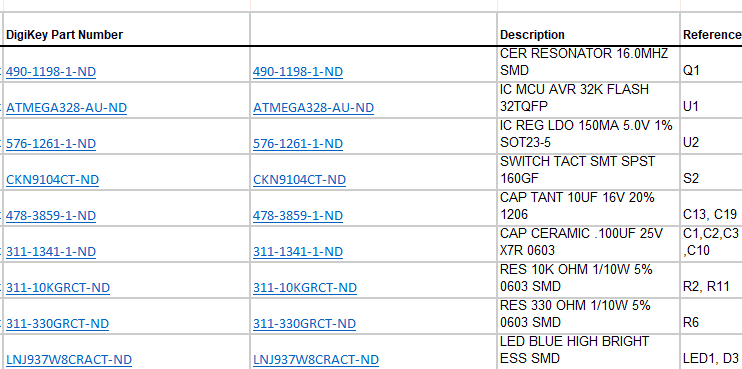The height and width of the screenshot is (369, 742).
Task: Open the first-column LNJ937W8CRACT-ND link
Action: tap(69, 360)
